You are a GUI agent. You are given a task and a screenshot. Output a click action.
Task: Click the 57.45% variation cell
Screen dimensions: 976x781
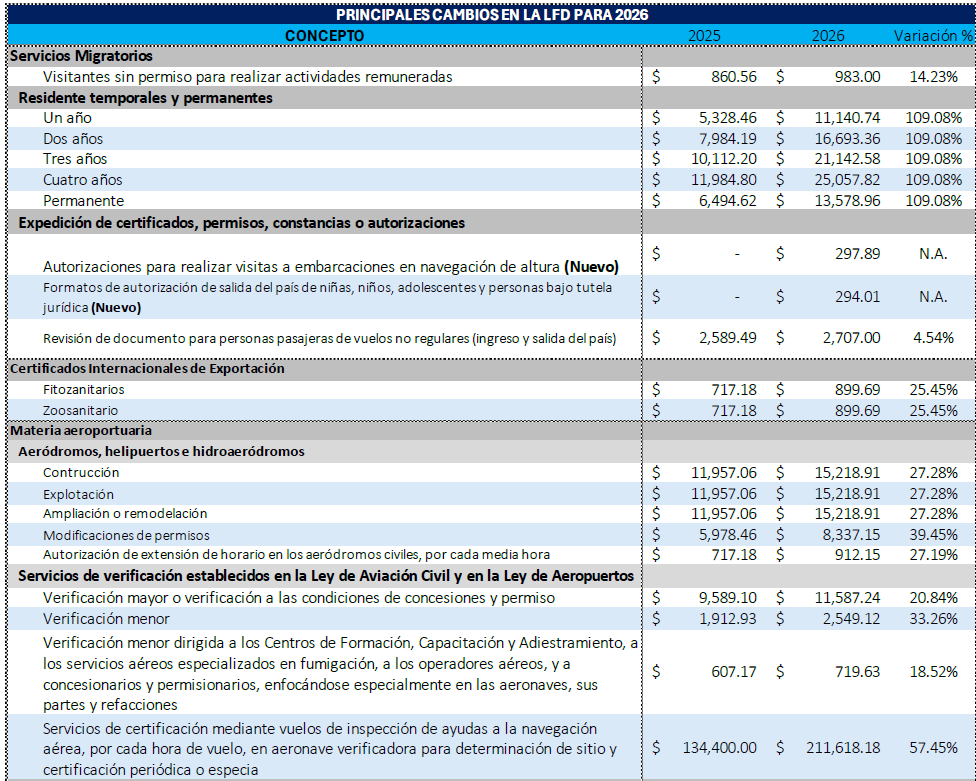[x=933, y=748]
